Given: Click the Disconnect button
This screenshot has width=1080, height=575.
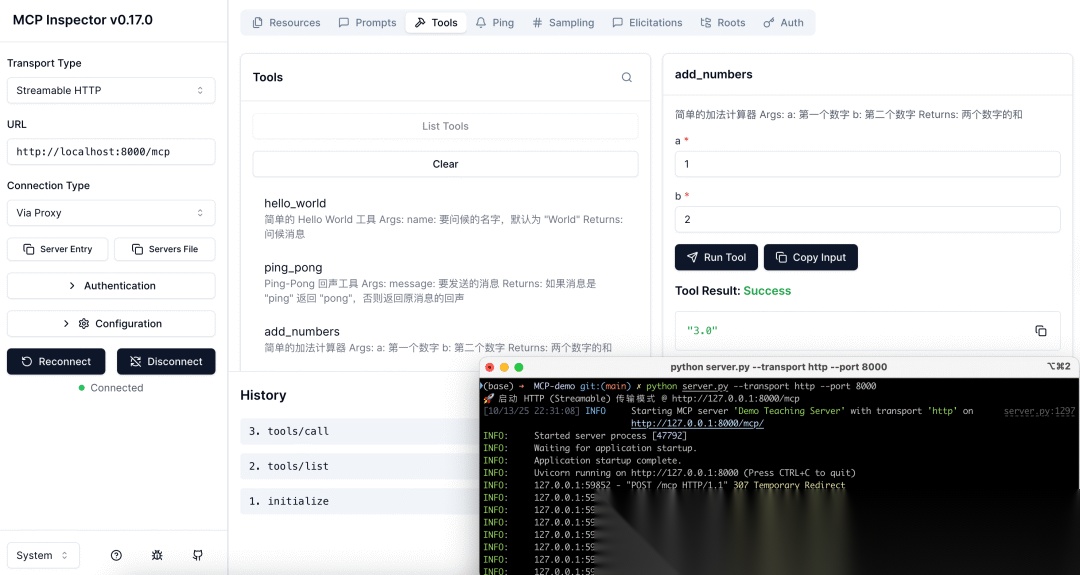Looking at the screenshot, I should 166,362.
